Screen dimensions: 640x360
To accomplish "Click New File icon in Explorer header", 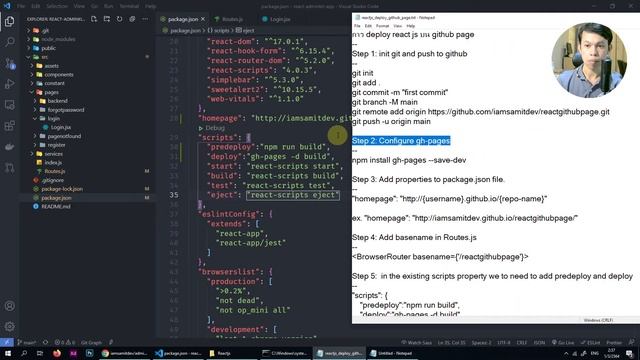I will [x=94, y=19].
